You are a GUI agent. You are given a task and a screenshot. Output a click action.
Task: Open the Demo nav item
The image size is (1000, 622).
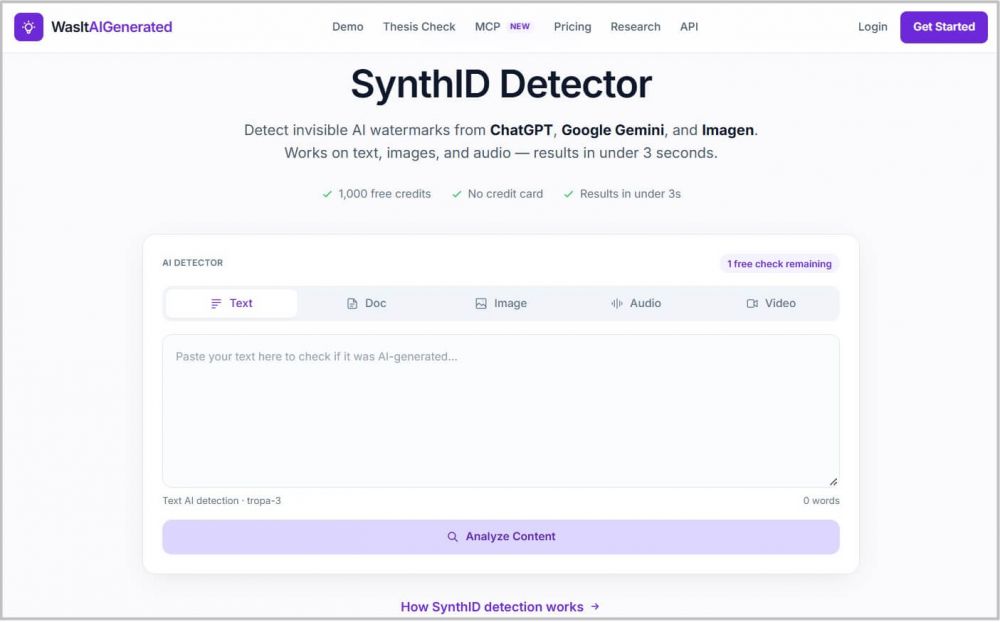pos(348,27)
